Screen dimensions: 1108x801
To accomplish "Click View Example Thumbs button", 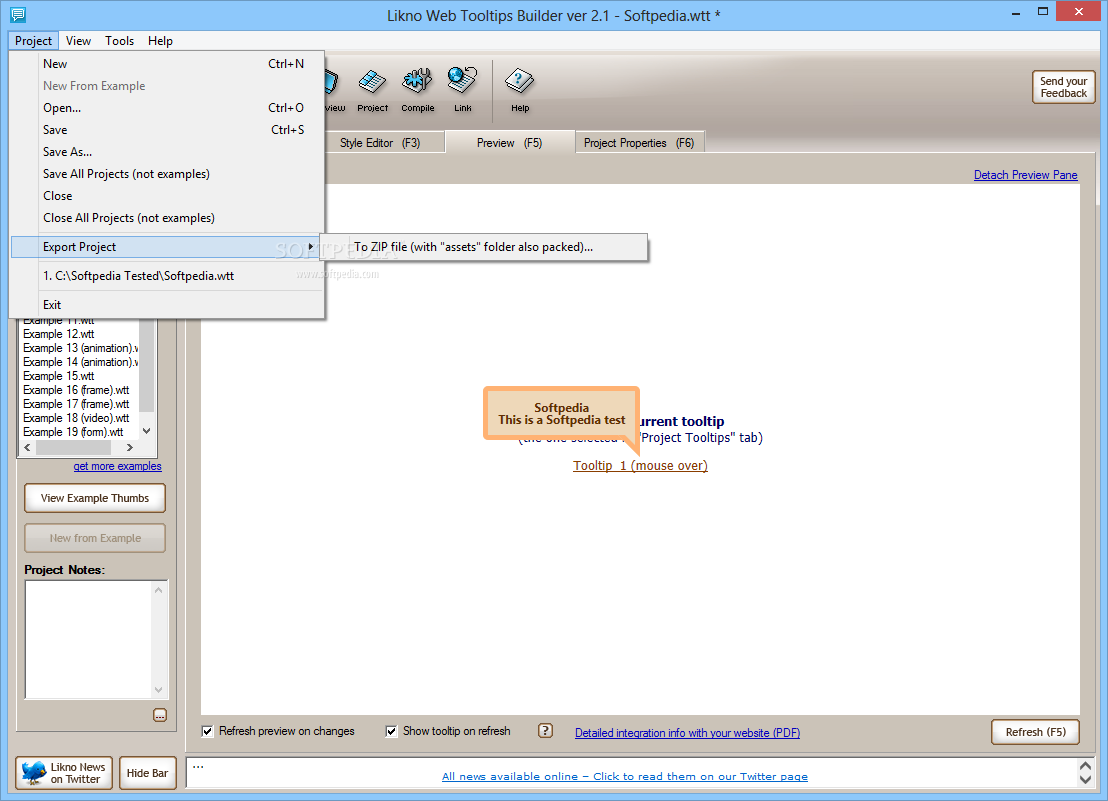I will [95, 498].
